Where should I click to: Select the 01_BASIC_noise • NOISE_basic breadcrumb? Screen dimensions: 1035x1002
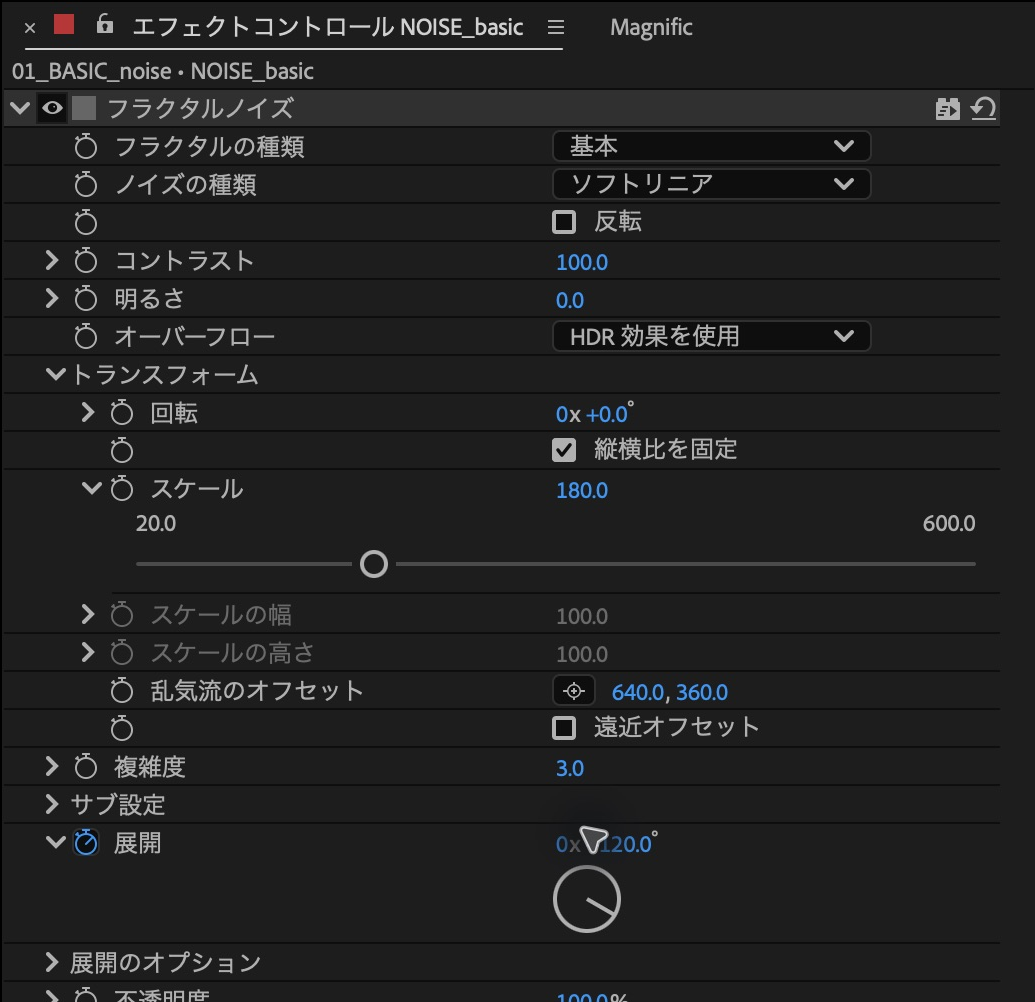point(162,71)
